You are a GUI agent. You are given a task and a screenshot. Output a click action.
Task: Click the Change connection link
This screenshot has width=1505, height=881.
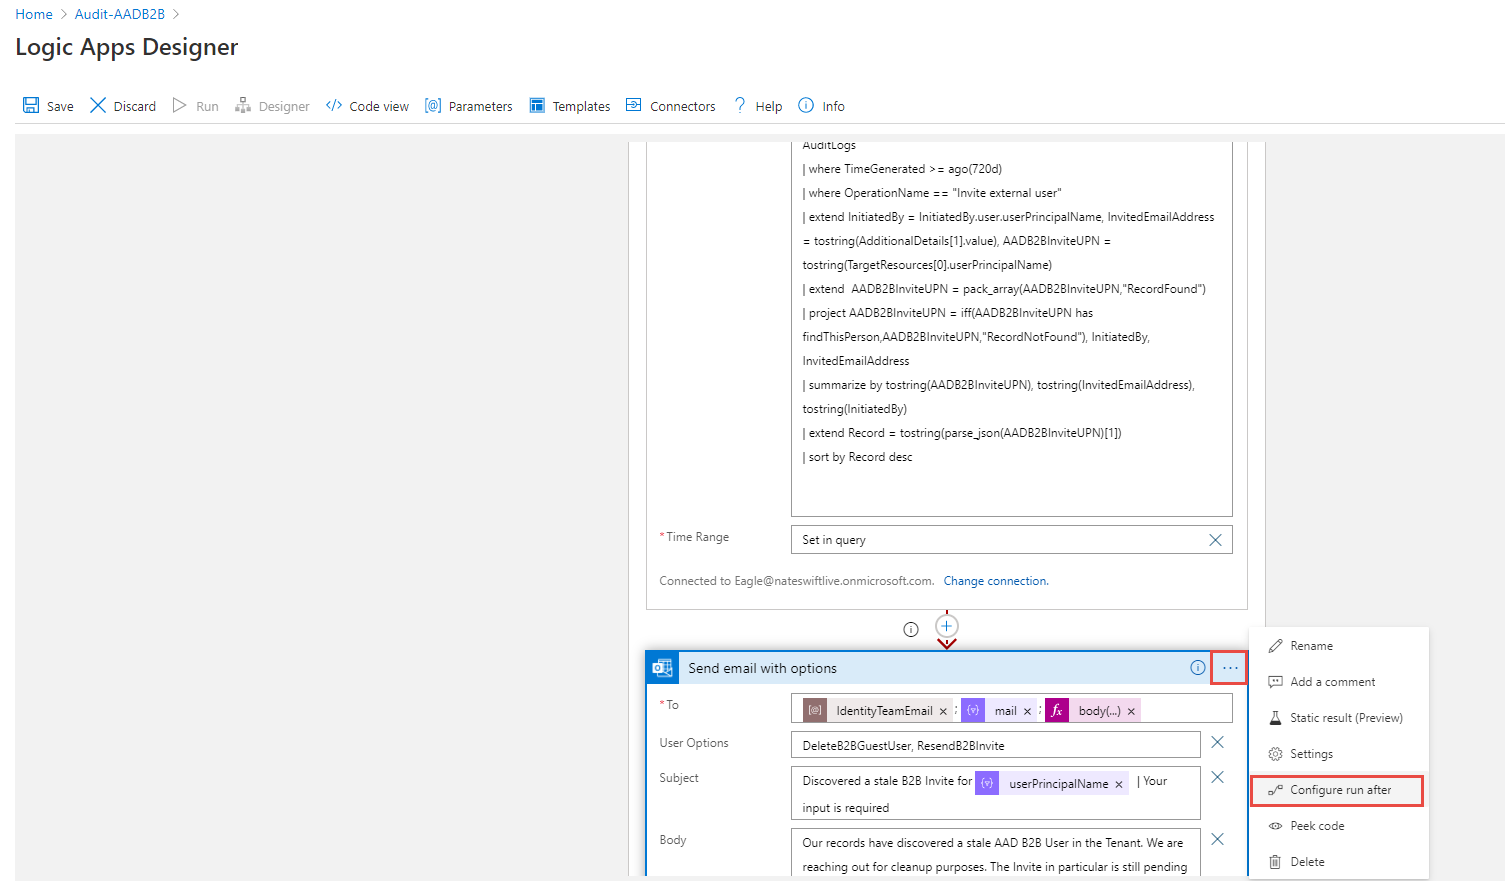pos(996,581)
